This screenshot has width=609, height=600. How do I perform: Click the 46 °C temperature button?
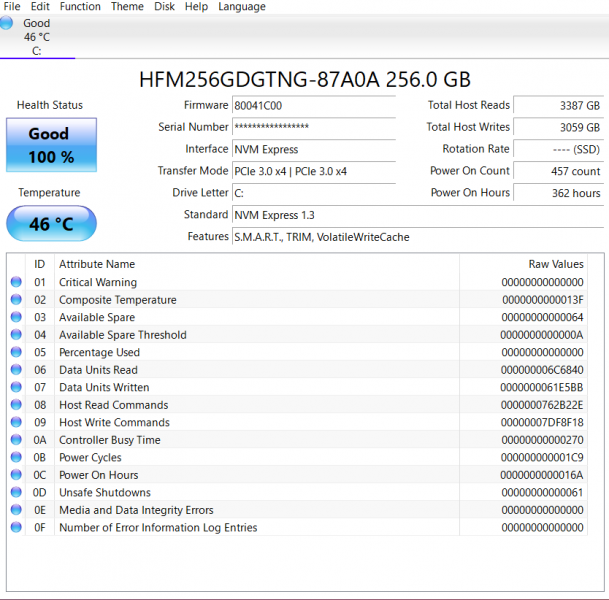click(x=51, y=224)
